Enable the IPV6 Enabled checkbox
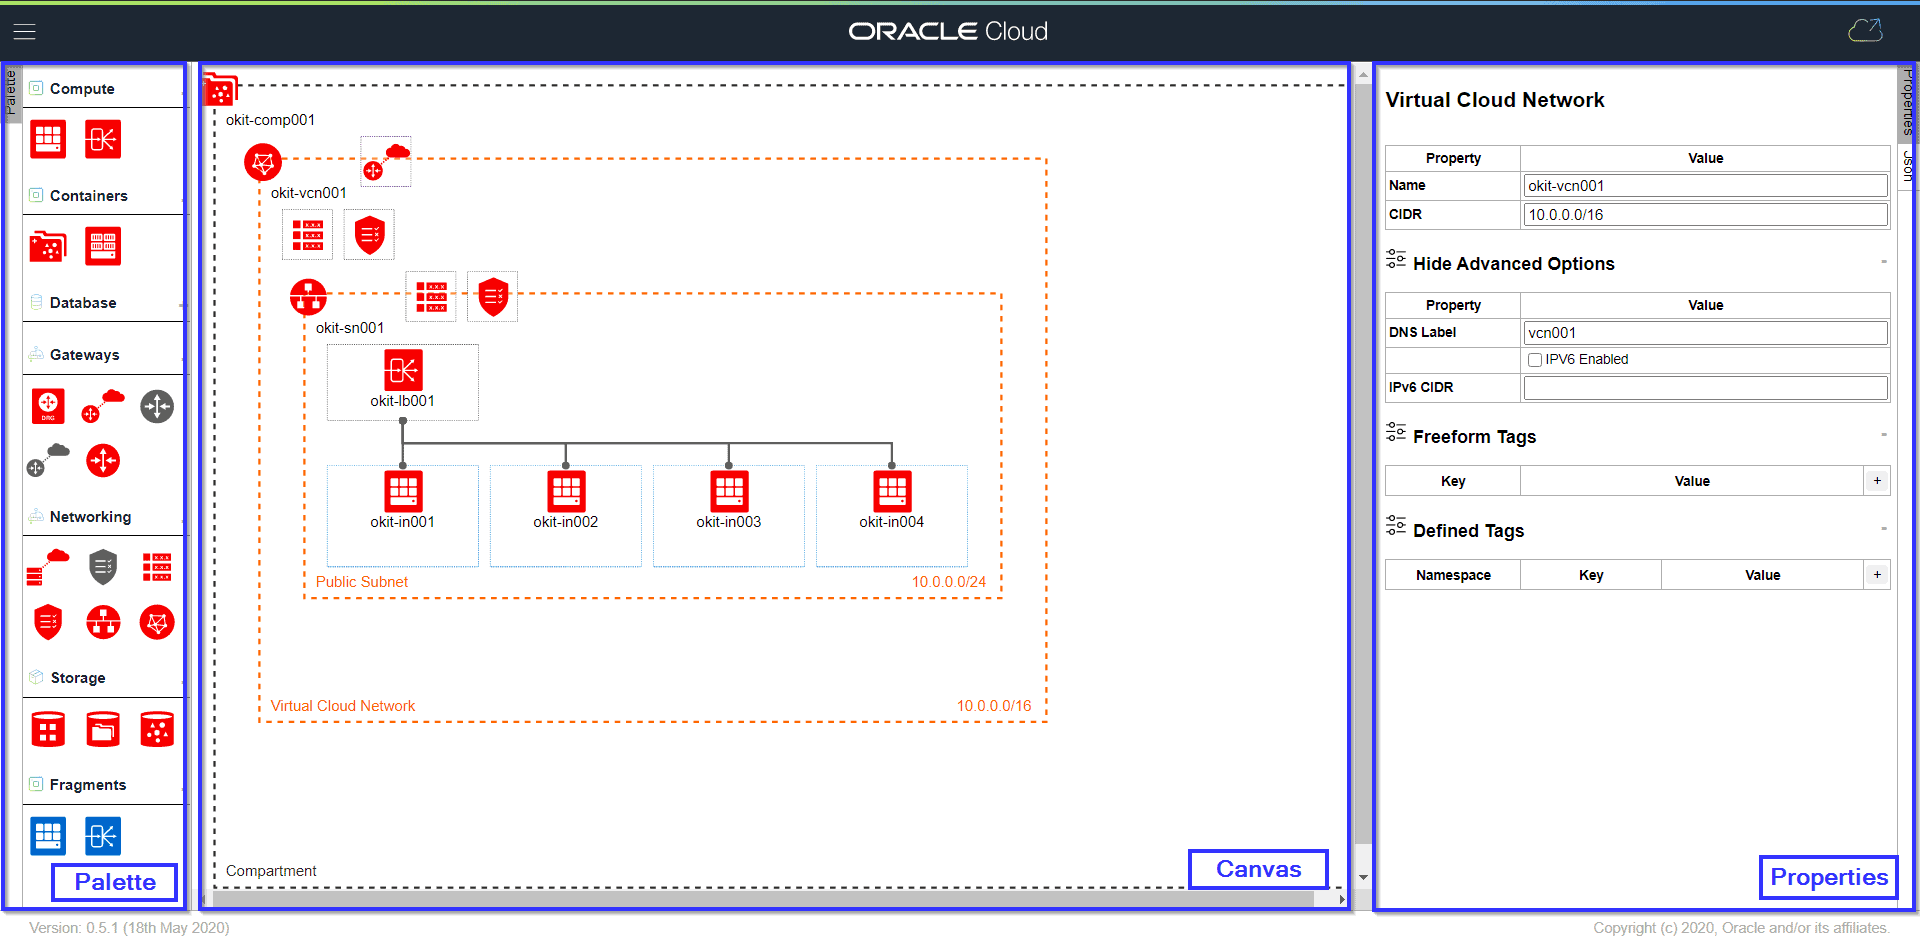This screenshot has height=940, width=1920. click(x=1535, y=359)
